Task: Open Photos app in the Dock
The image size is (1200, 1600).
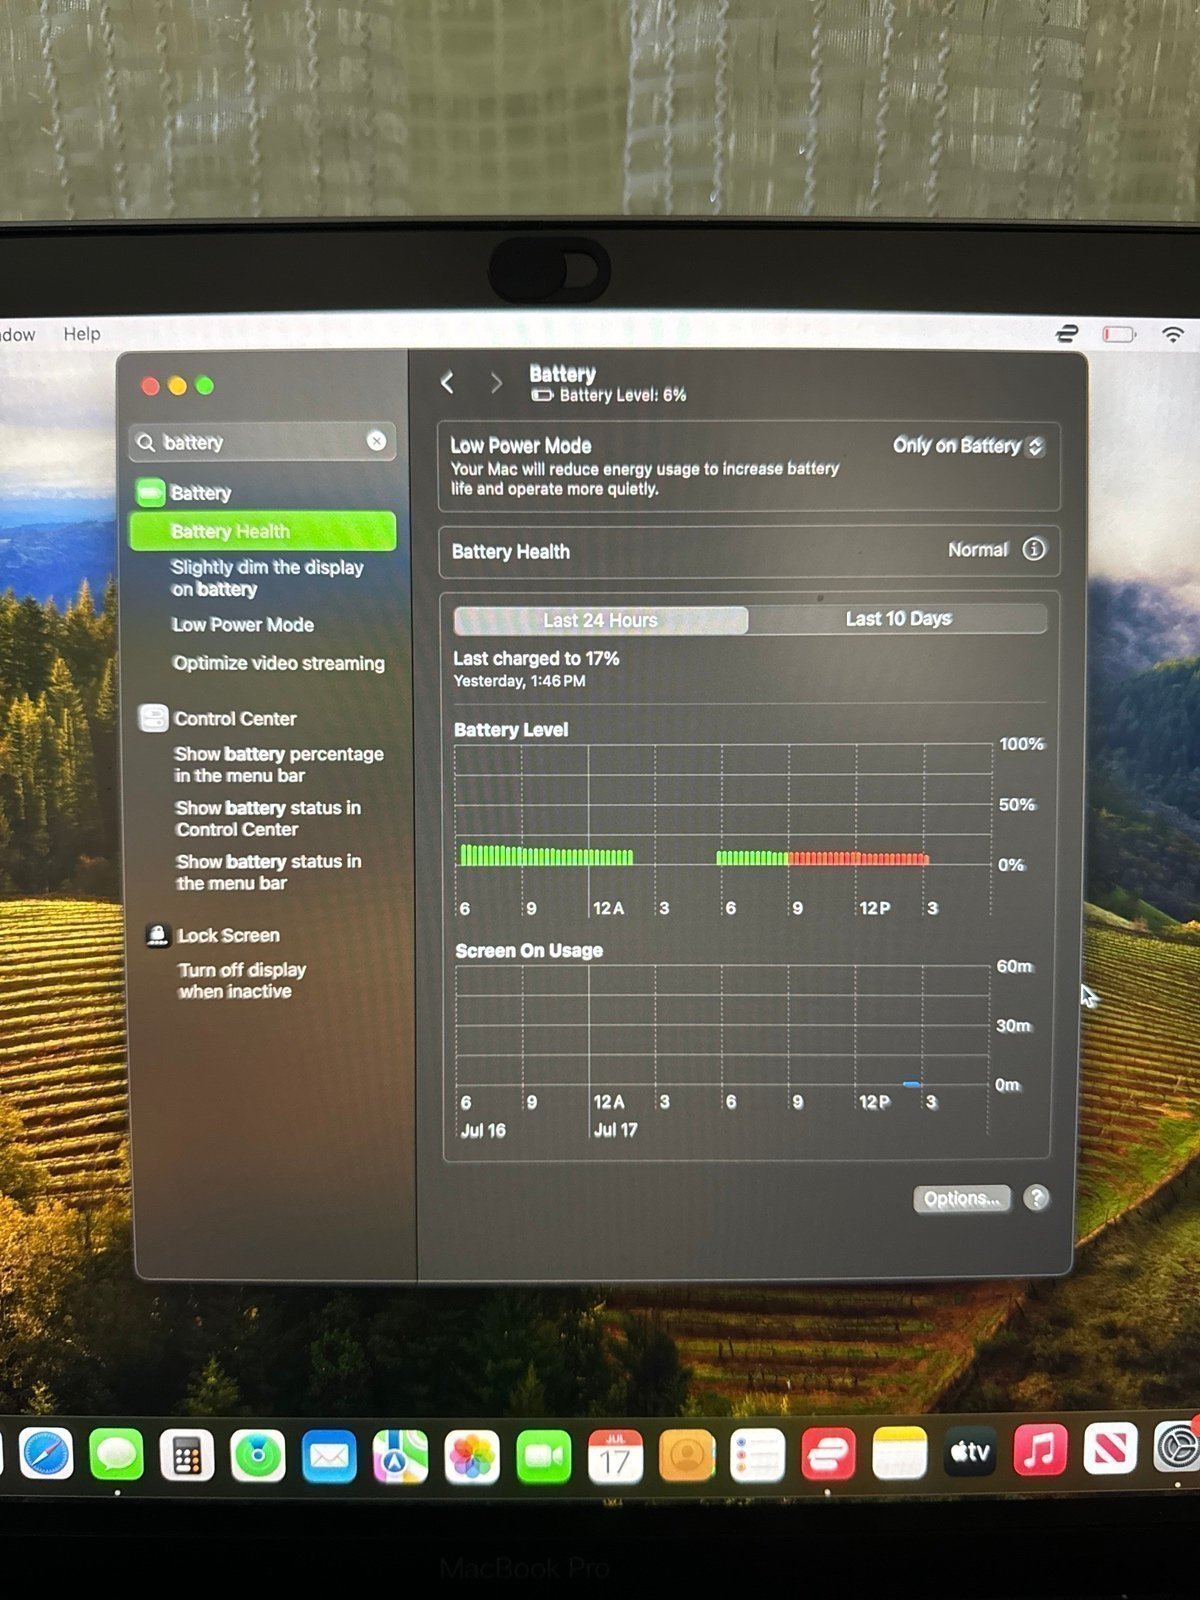Action: [472, 1456]
